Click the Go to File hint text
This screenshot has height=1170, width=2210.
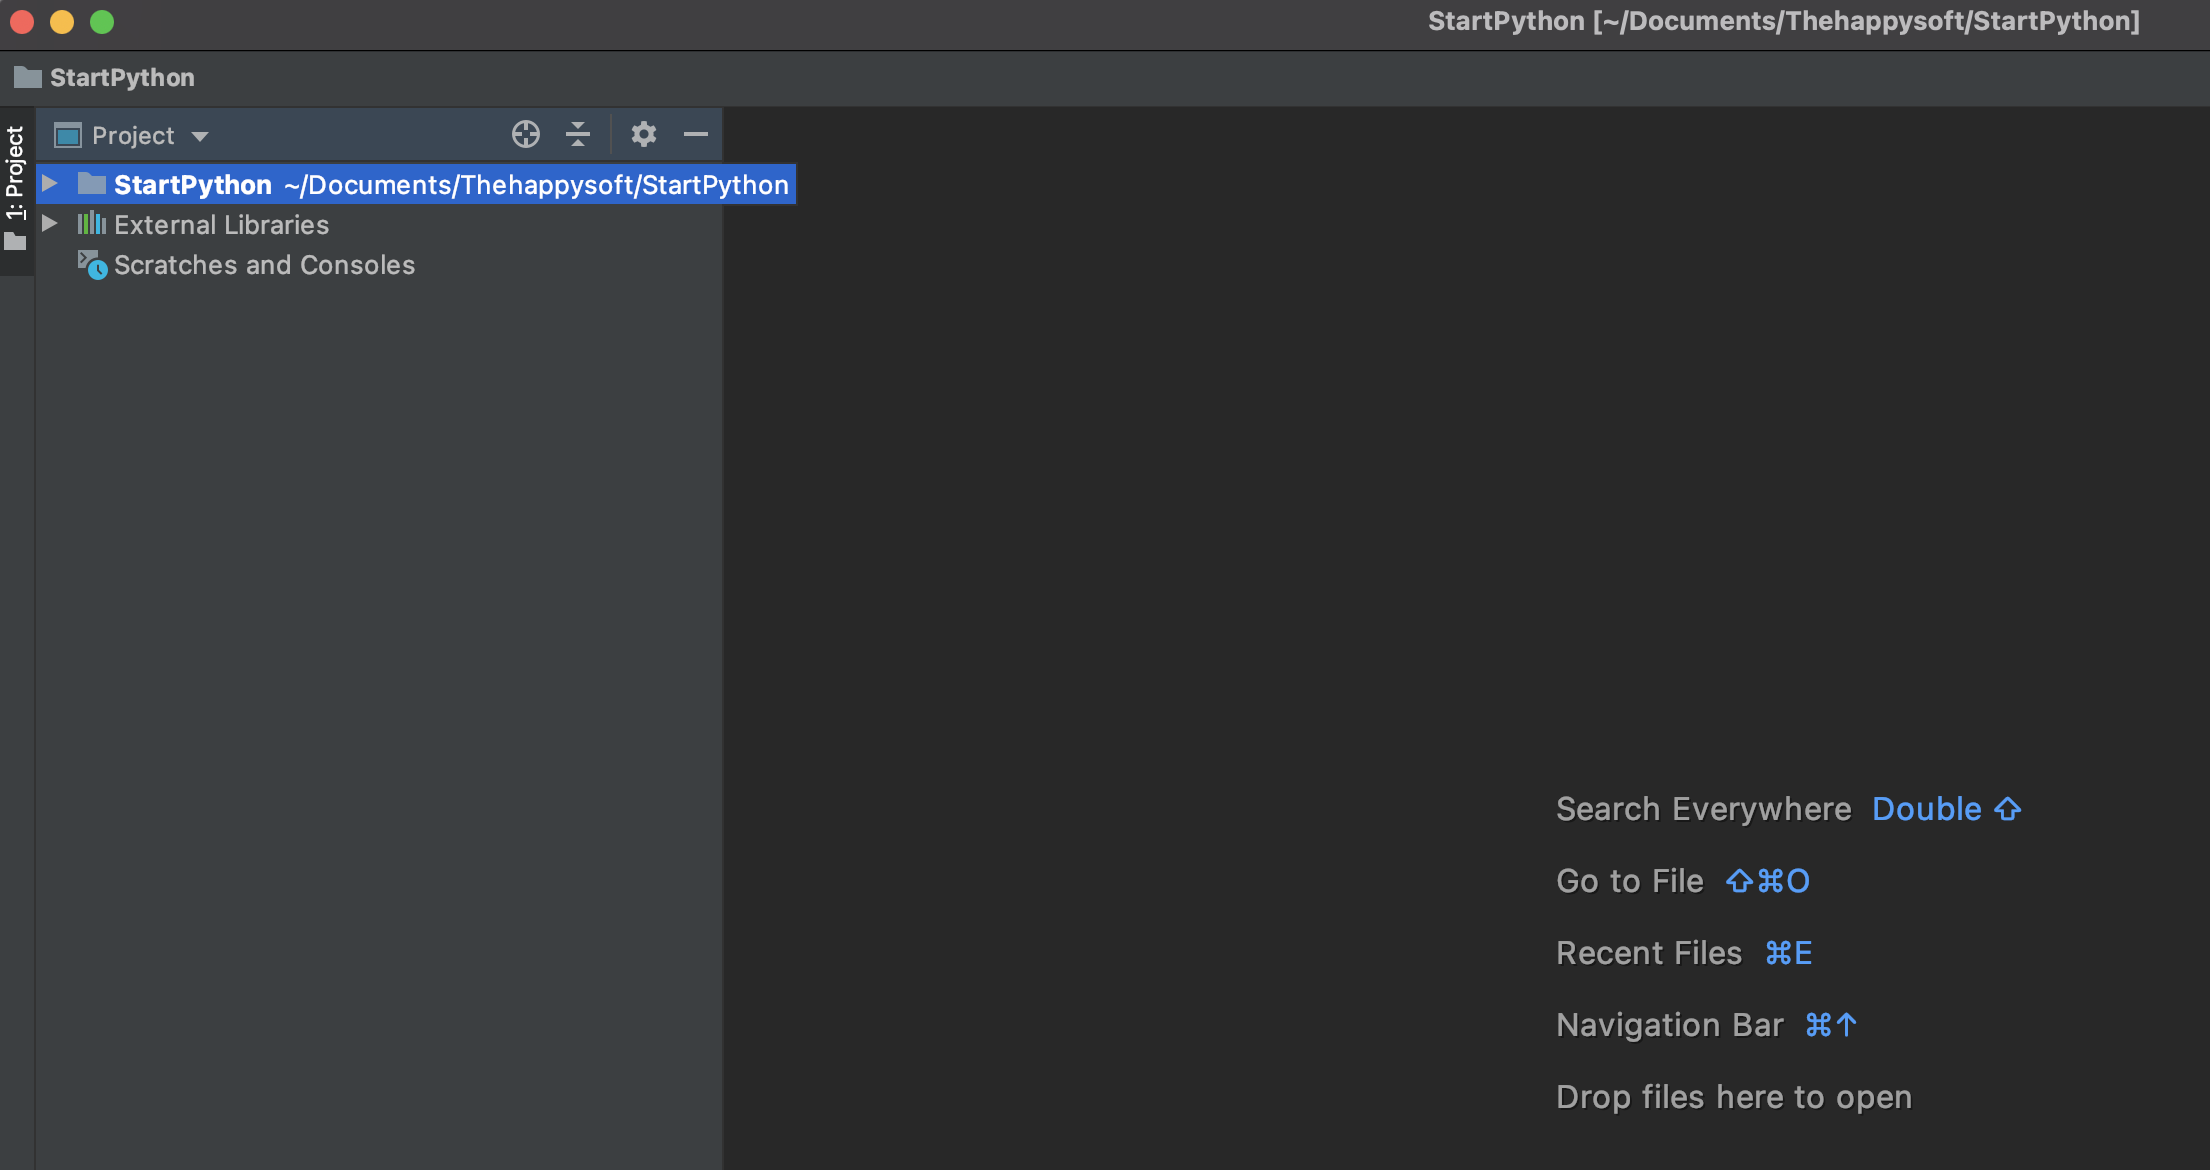pyautogui.click(x=1629, y=881)
